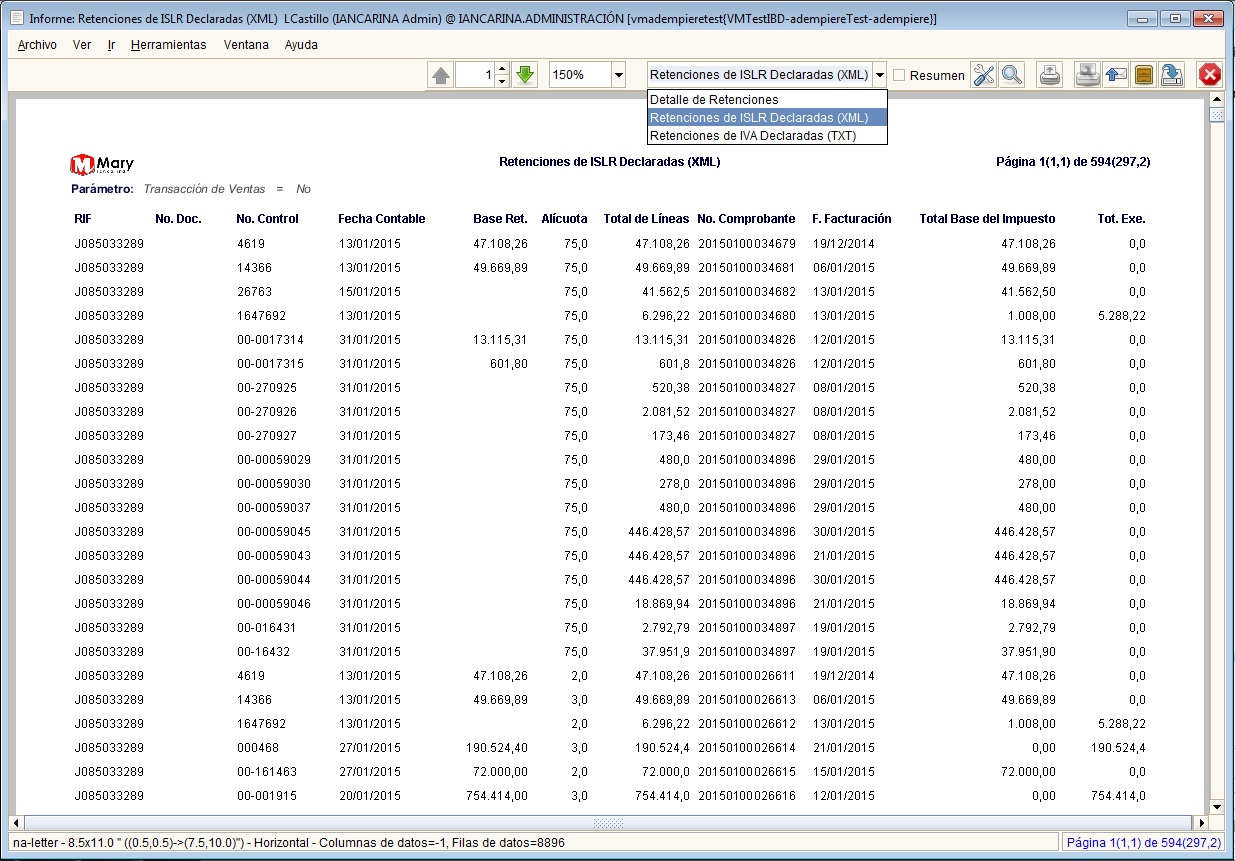The width and height of the screenshot is (1235, 861).
Task: Click the No. Doc. column header
Action: point(178,219)
